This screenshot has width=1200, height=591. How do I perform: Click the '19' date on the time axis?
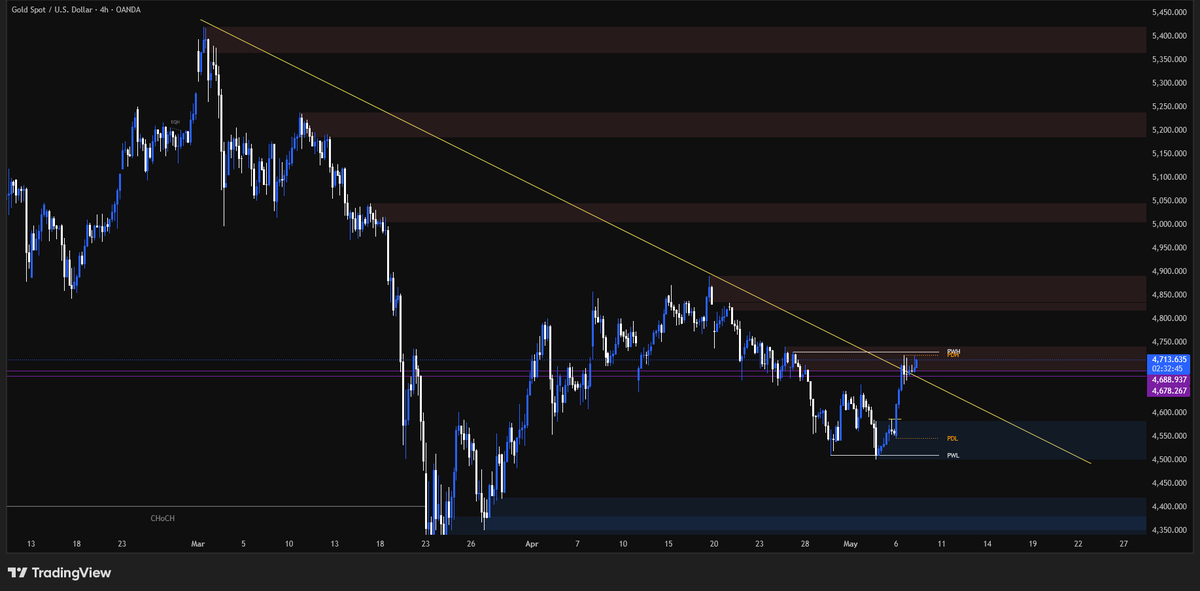1032,544
